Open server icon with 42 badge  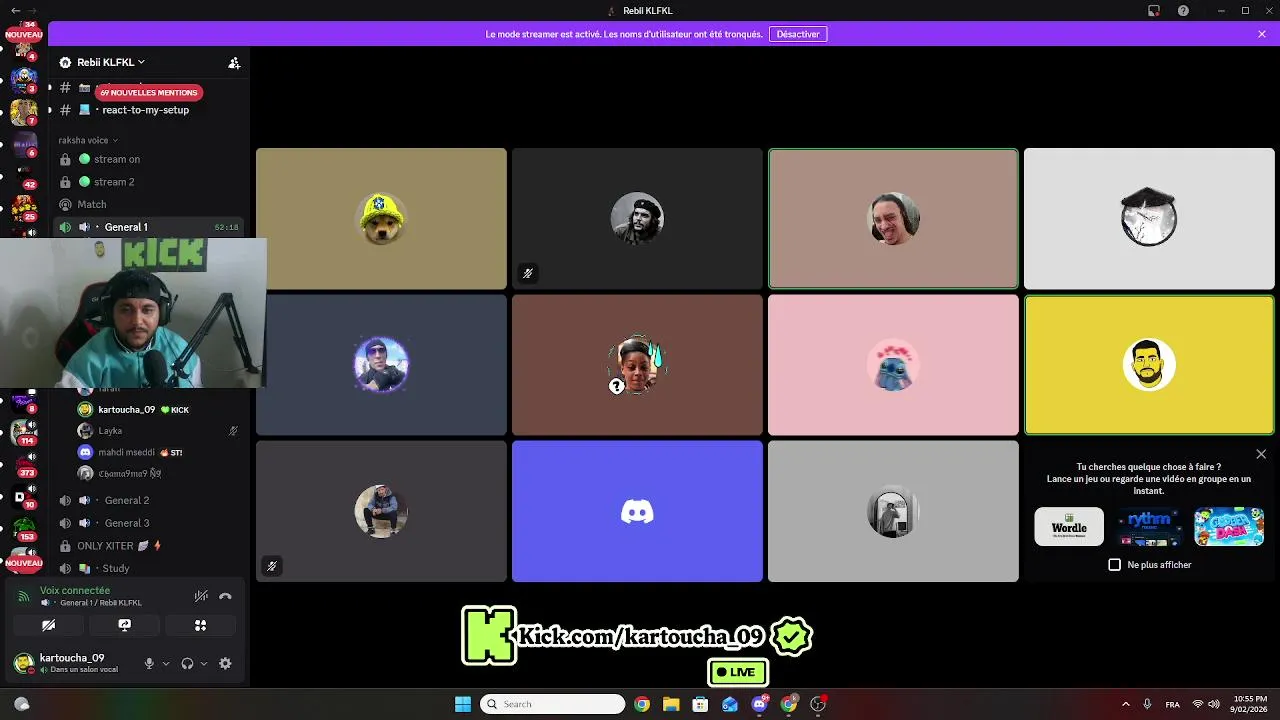click(24, 176)
